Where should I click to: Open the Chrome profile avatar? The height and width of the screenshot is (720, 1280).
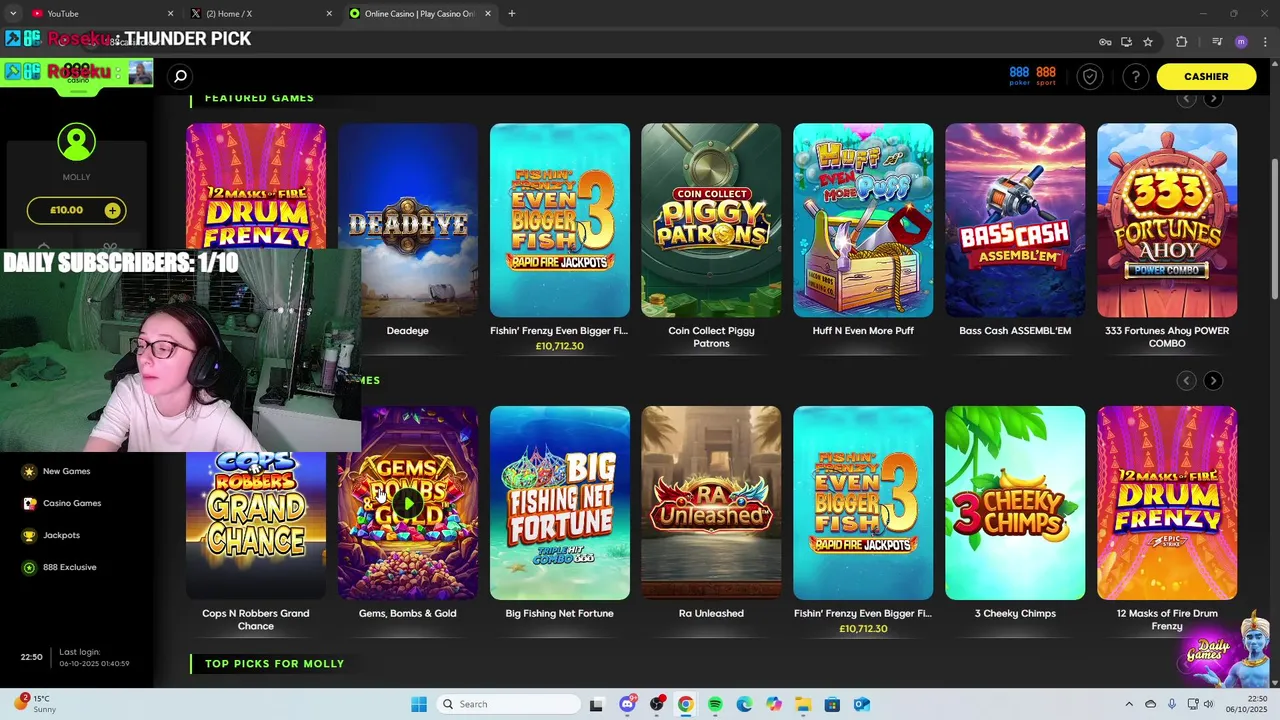click(1241, 42)
